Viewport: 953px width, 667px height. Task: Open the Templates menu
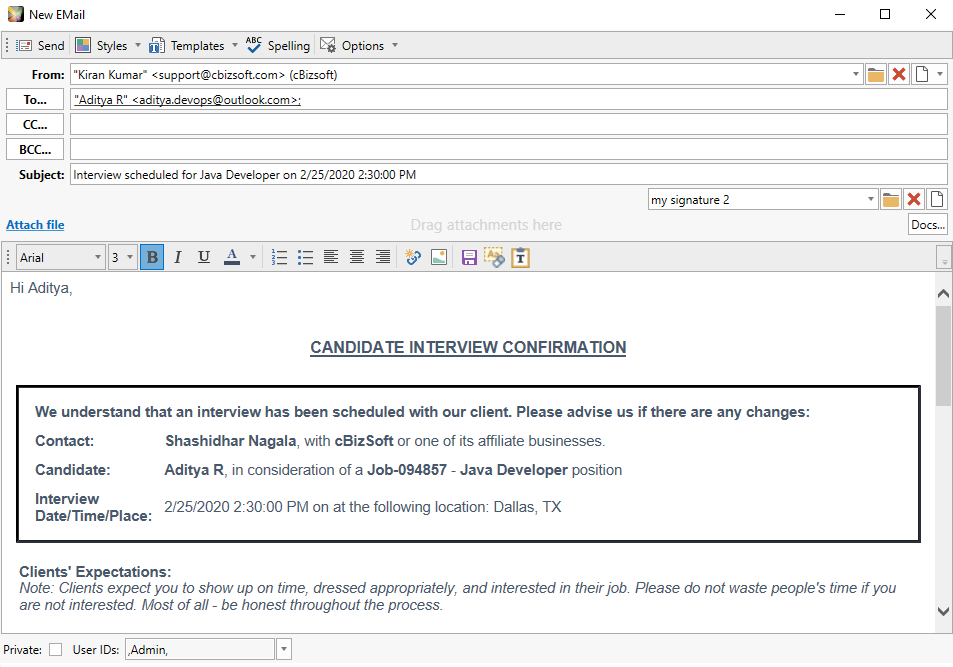[187, 46]
